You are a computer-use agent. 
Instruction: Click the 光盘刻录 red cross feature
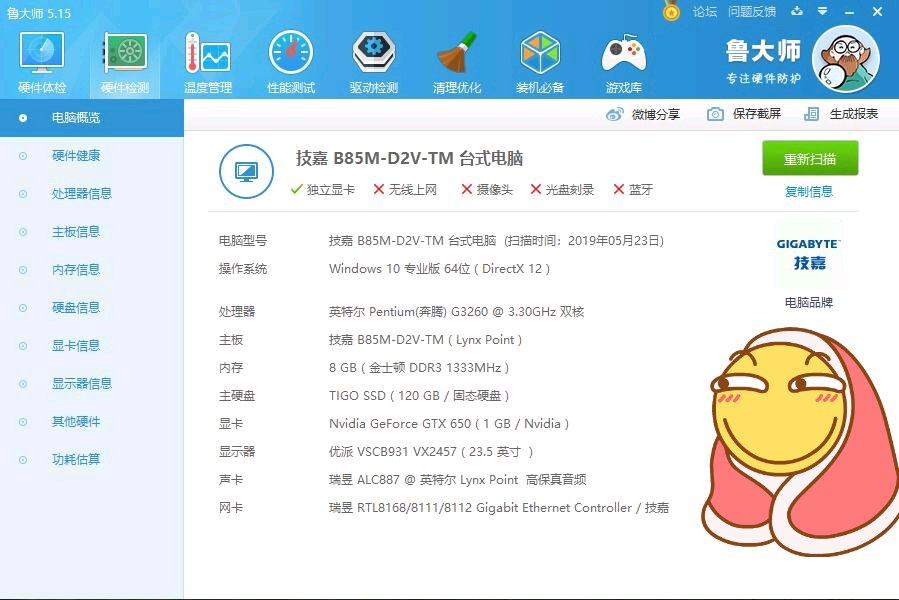[x=562, y=189]
